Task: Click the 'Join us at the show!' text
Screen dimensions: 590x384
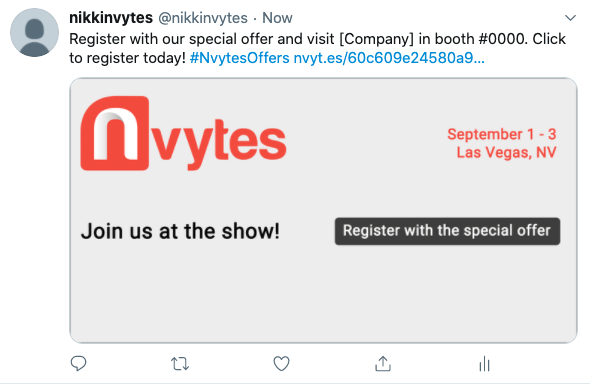Action: click(x=180, y=231)
